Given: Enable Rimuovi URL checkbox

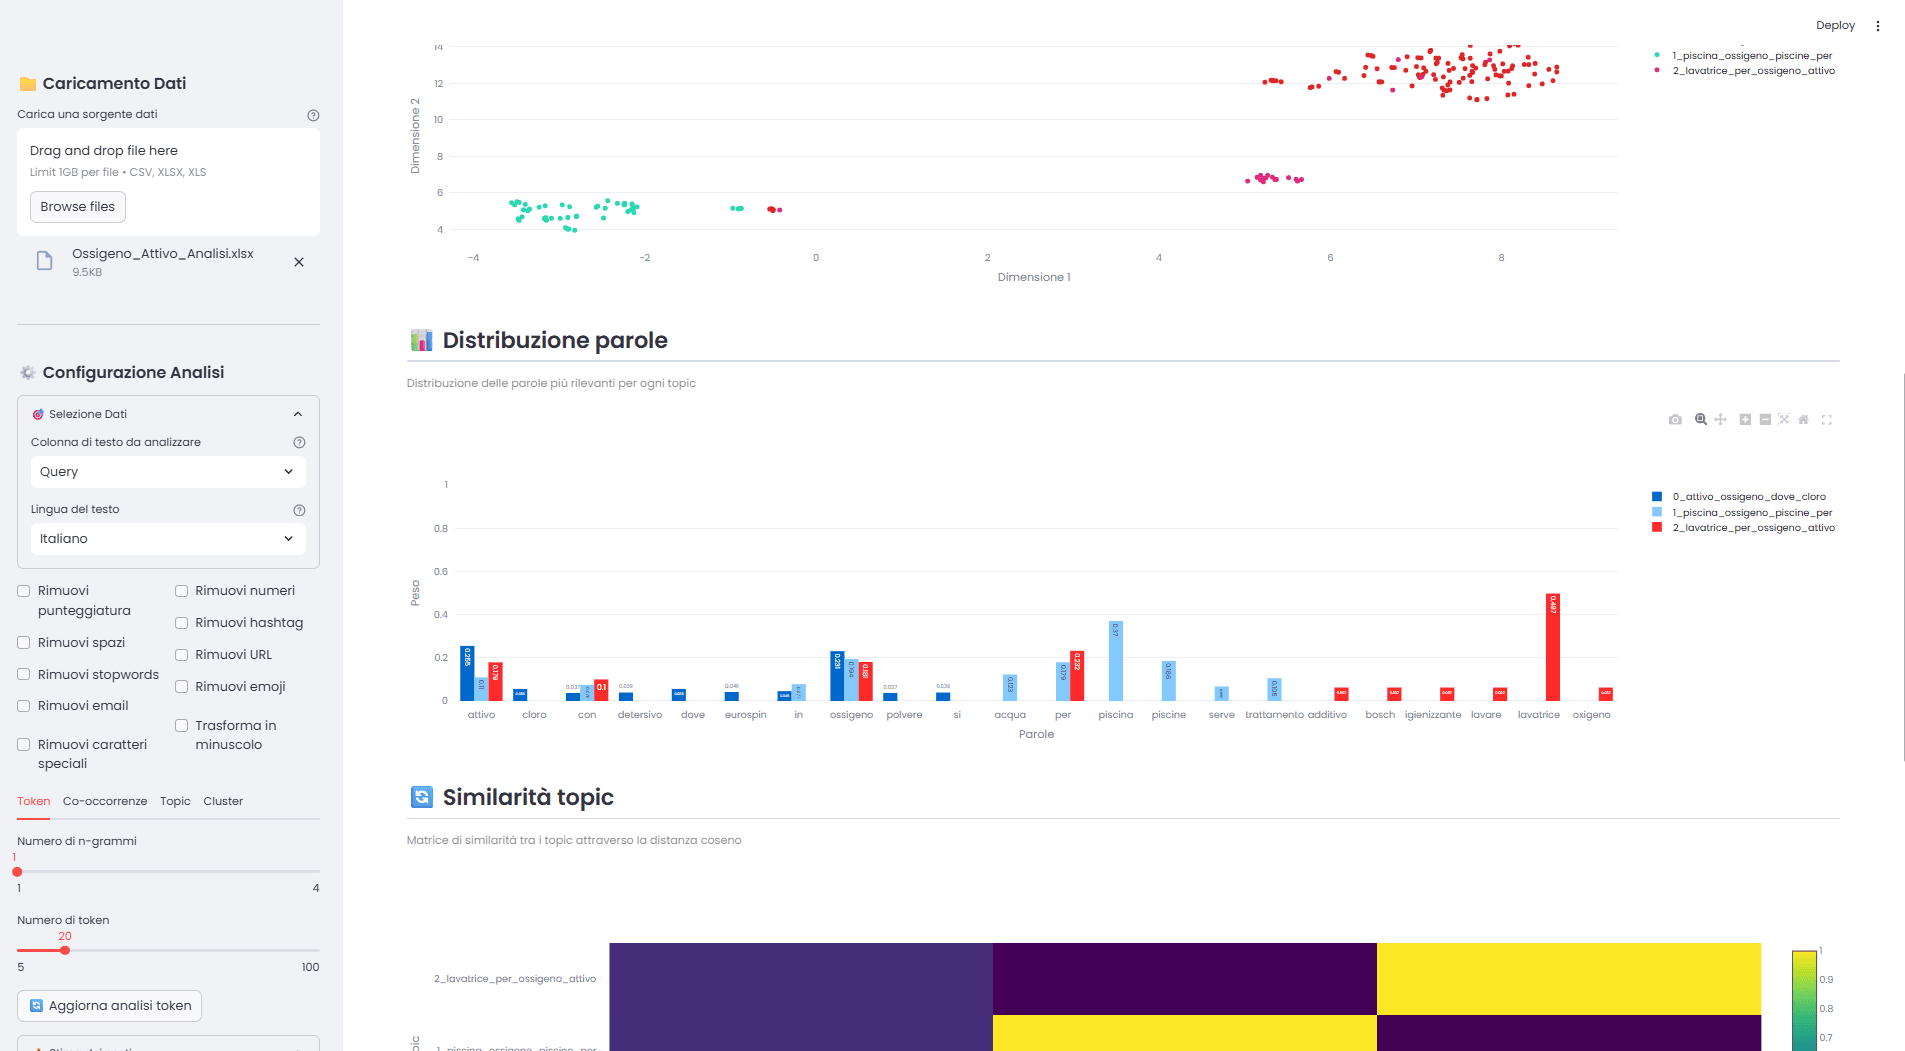Looking at the screenshot, I should coord(182,655).
